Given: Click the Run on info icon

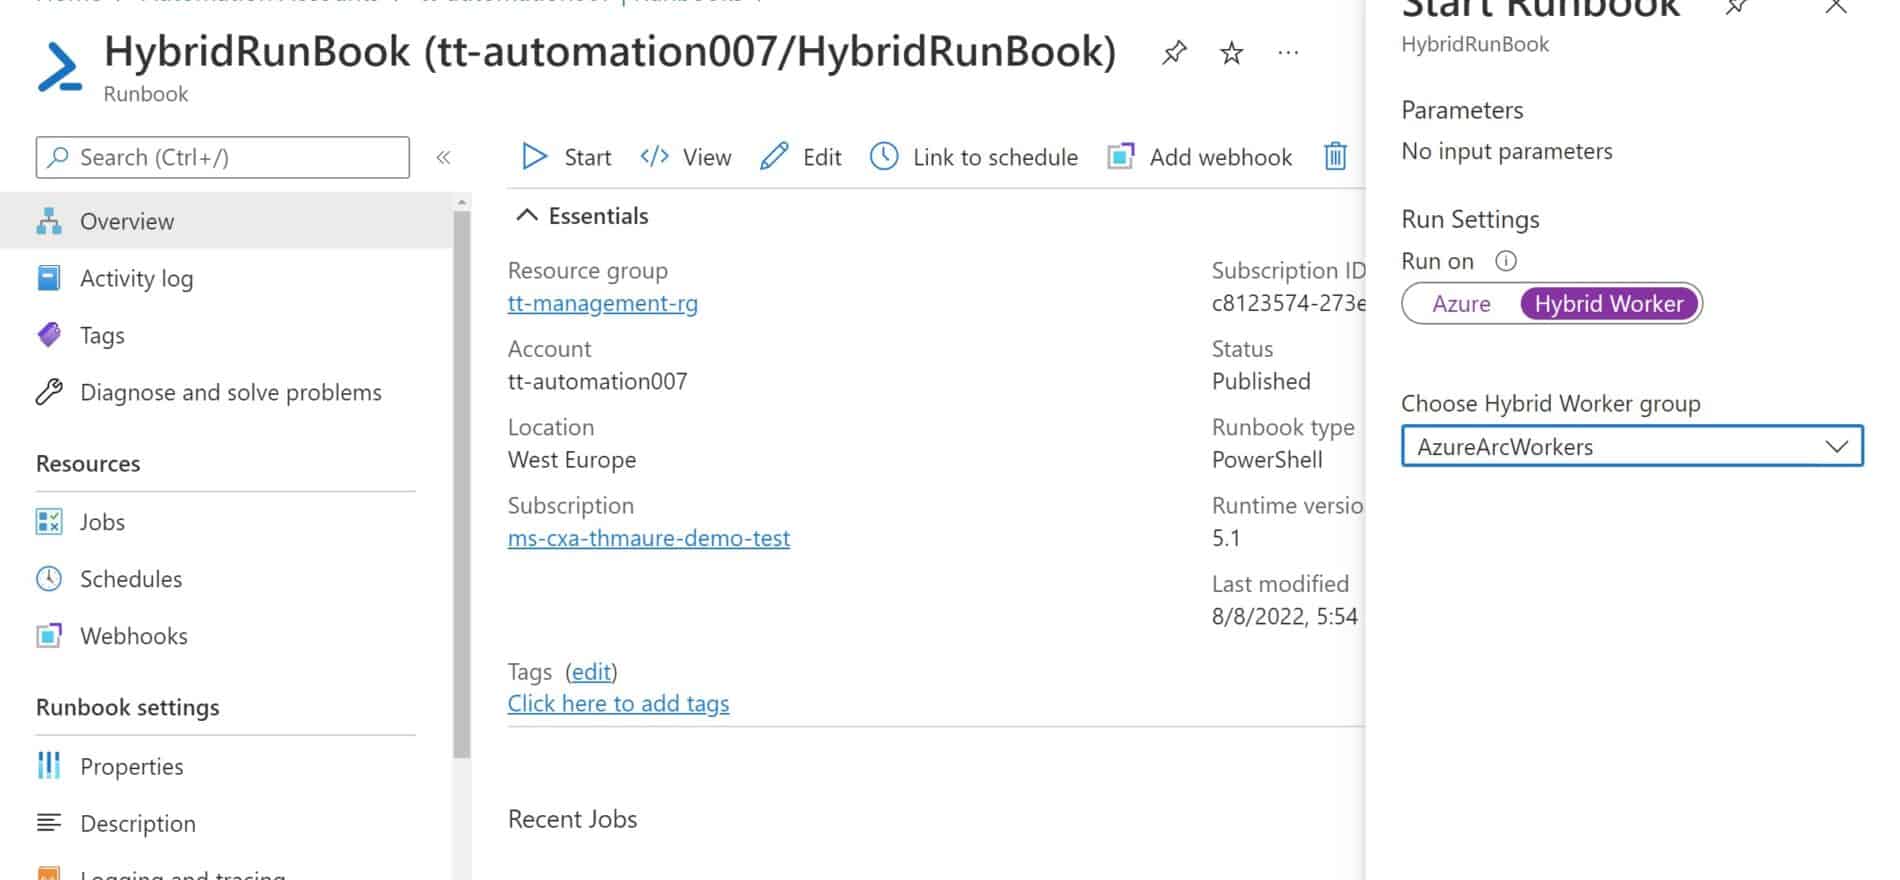Looking at the screenshot, I should [1505, 261].
